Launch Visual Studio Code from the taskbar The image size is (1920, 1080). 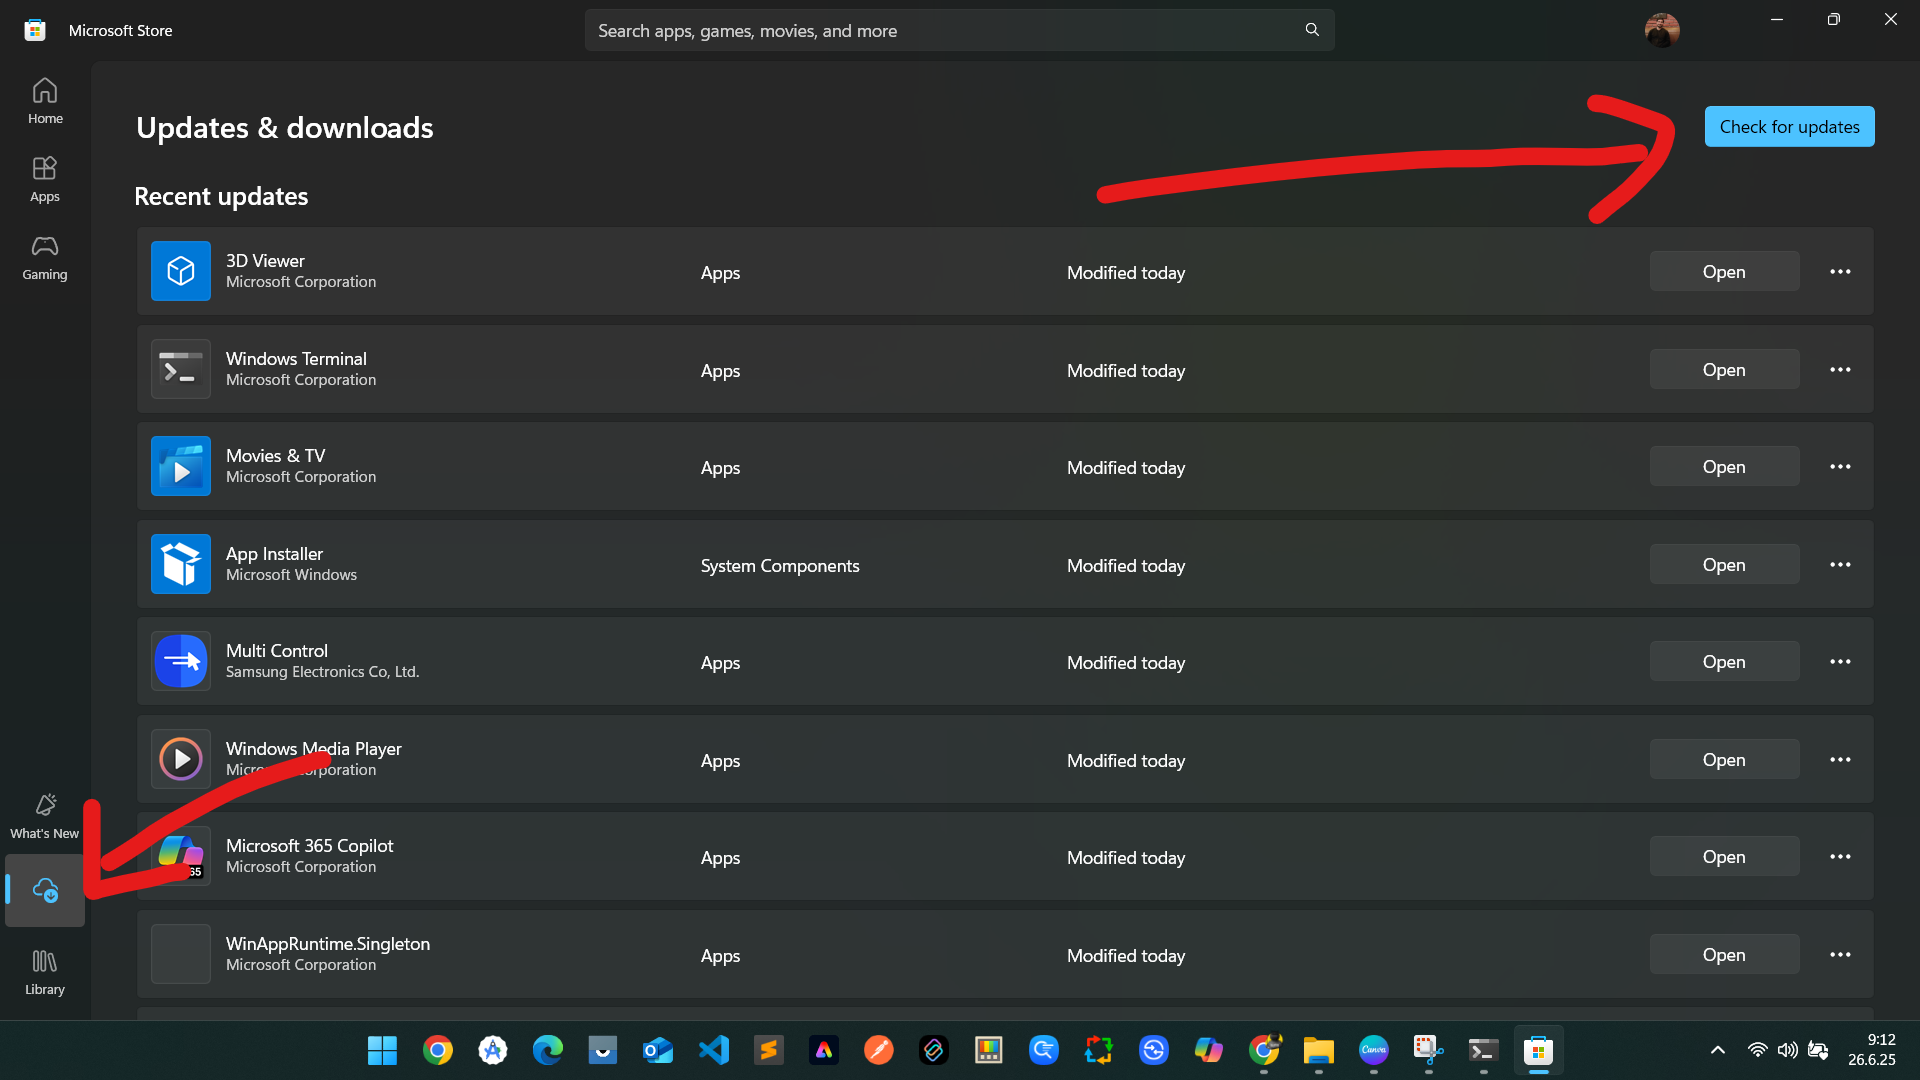713,1050
